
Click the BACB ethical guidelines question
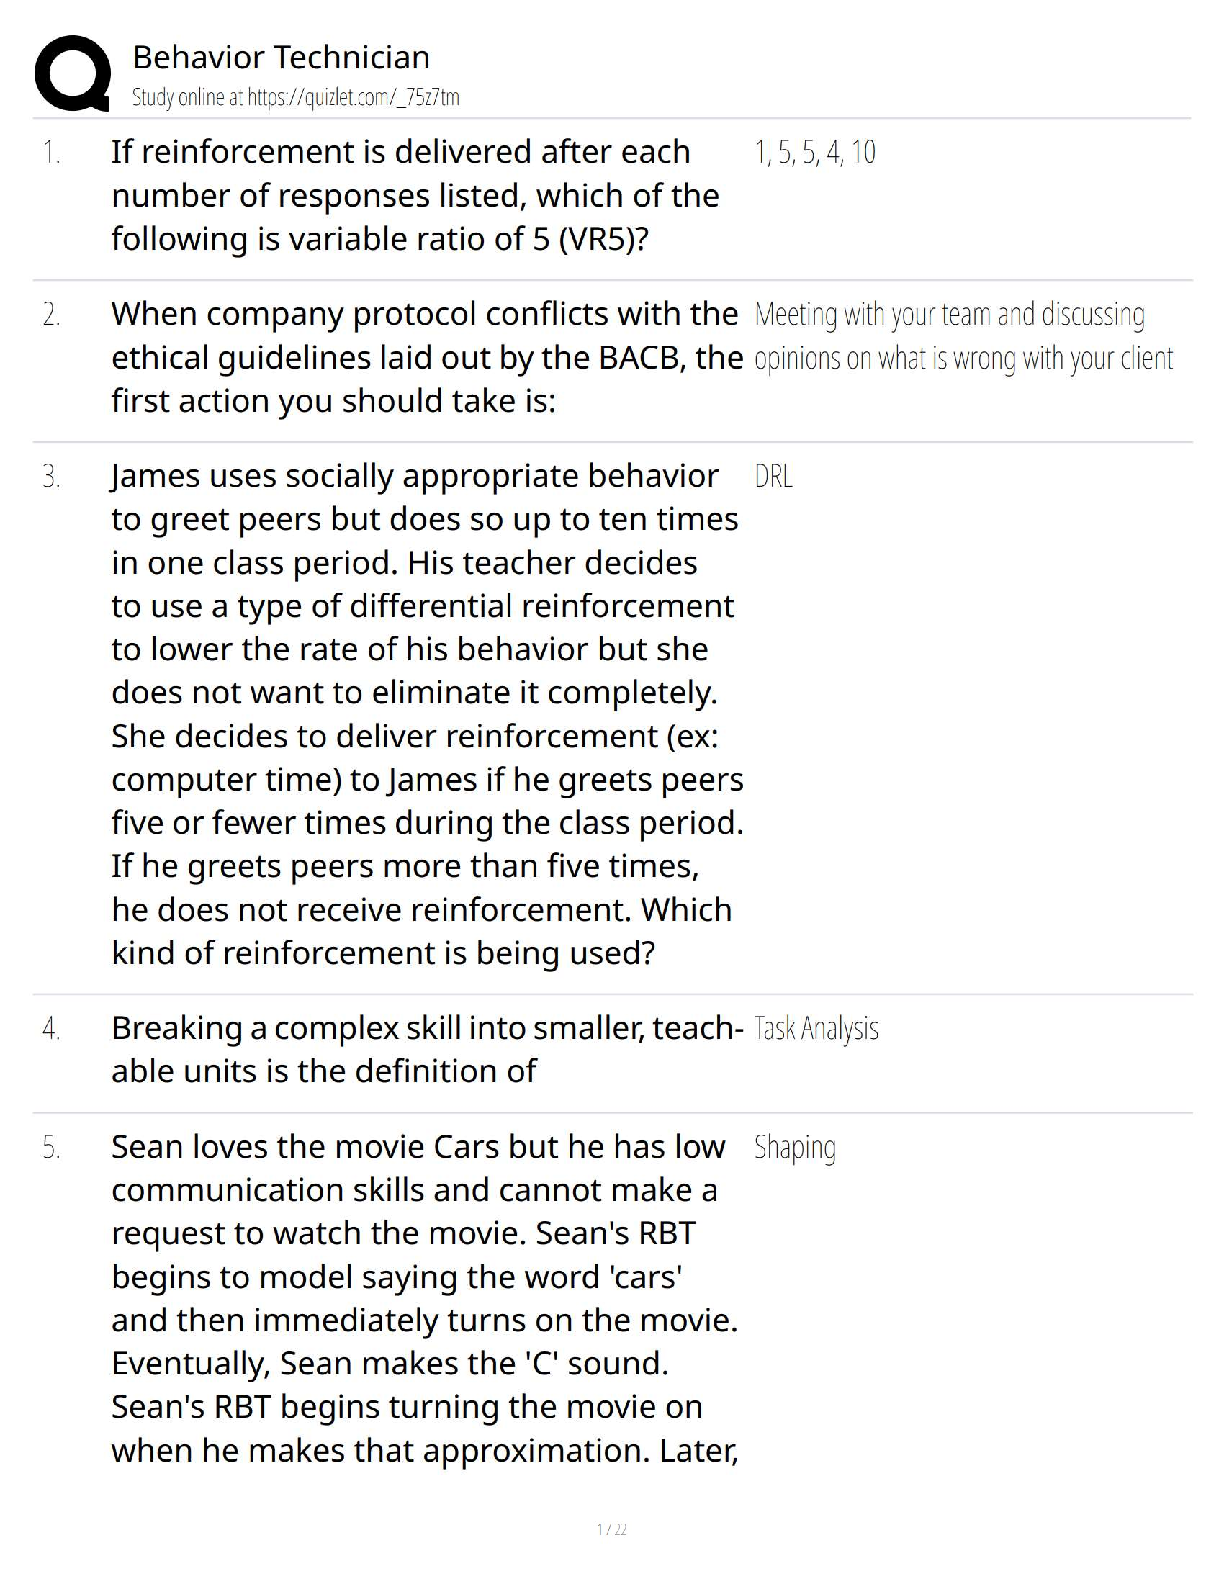[425, 357]
